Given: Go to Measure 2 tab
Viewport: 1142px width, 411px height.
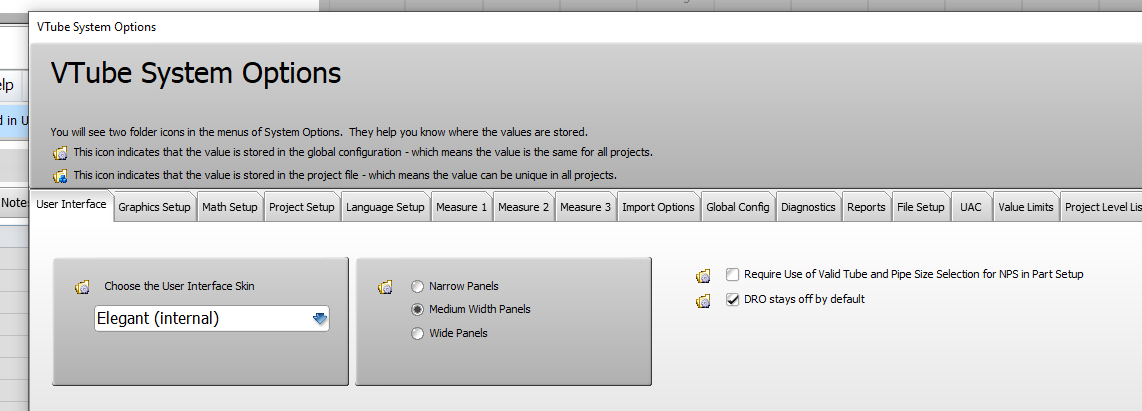Looking at the screenshot, I should pyautogui.click(x=524, y=207).
